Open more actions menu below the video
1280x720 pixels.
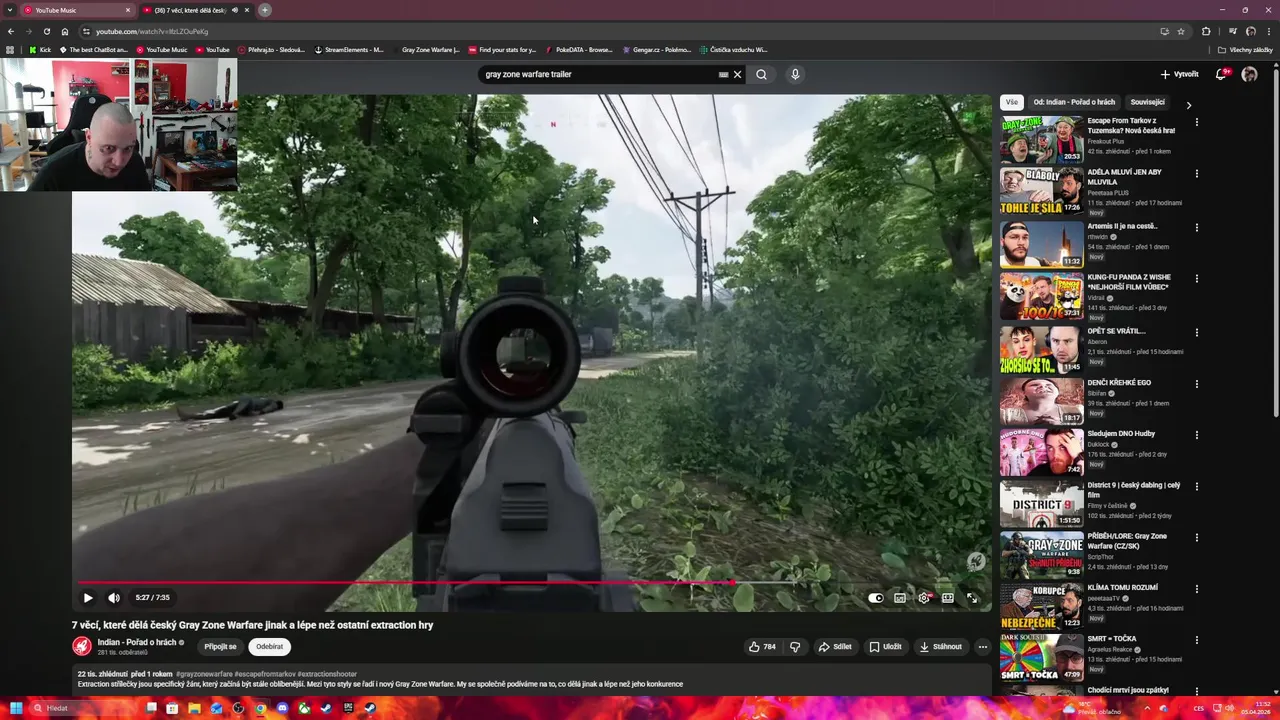click(983, 647)
